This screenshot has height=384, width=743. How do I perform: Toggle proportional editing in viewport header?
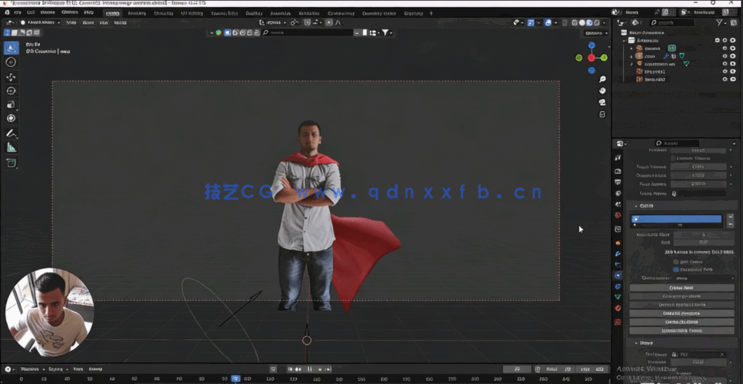pyautogui.click(x=330, y=22)
